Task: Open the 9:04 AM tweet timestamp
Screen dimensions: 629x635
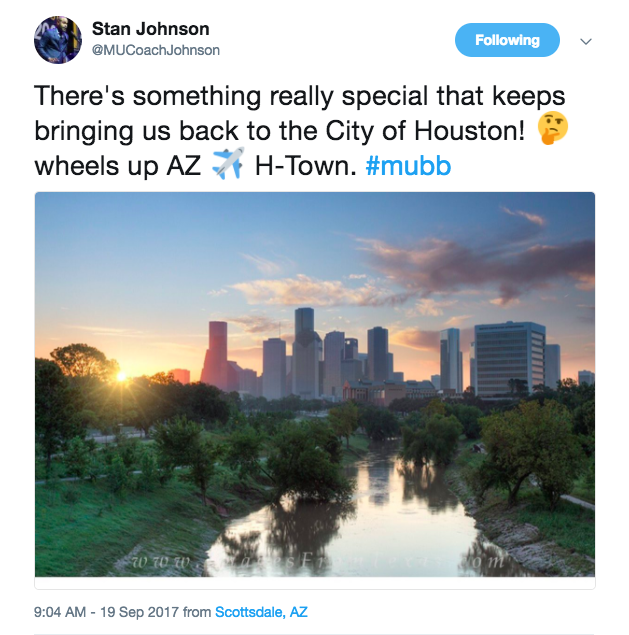Action: 60,612
